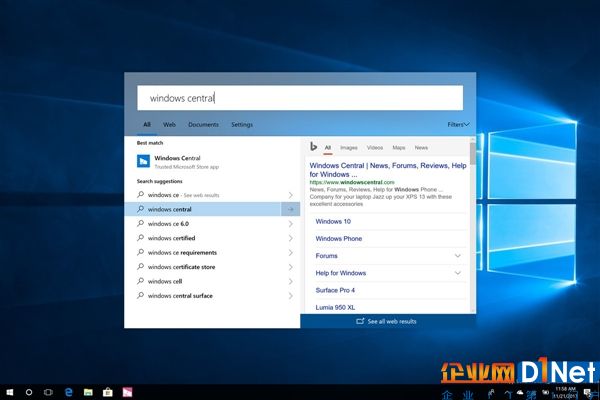This screenshot has height=400, width=600.
Task: Expand arrow for 'windows central surface'
Action: click(290, 296)
